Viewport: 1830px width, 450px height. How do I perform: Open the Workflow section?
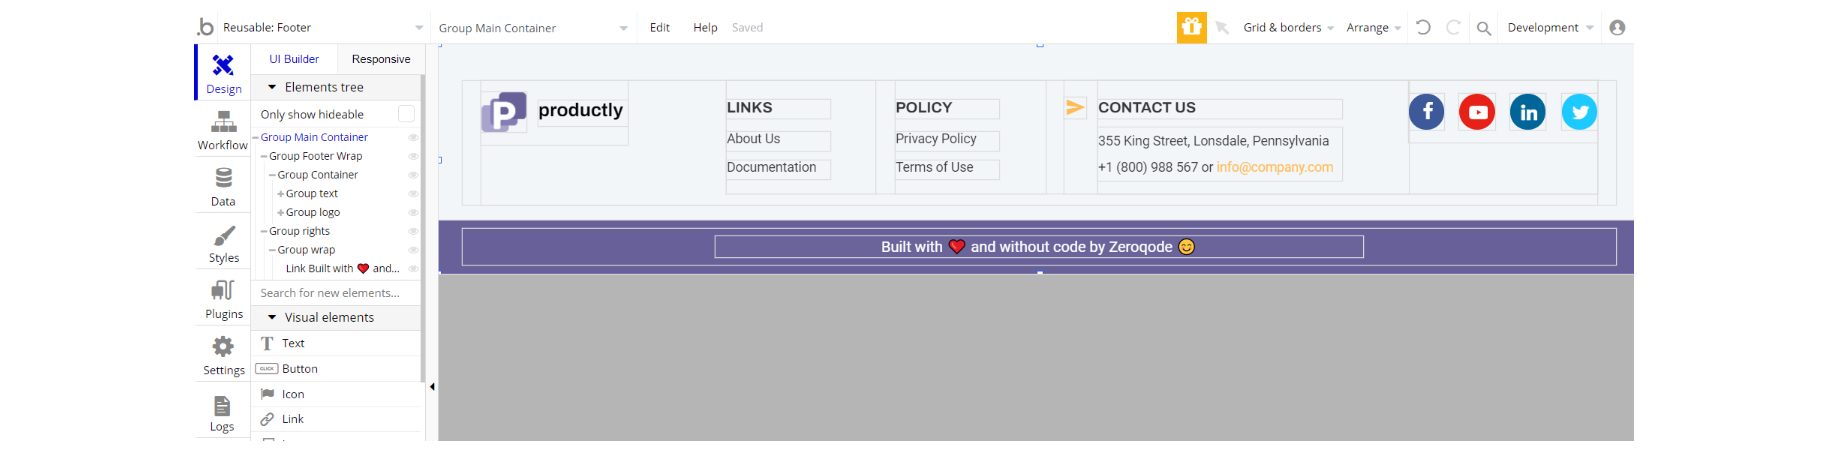223,130
